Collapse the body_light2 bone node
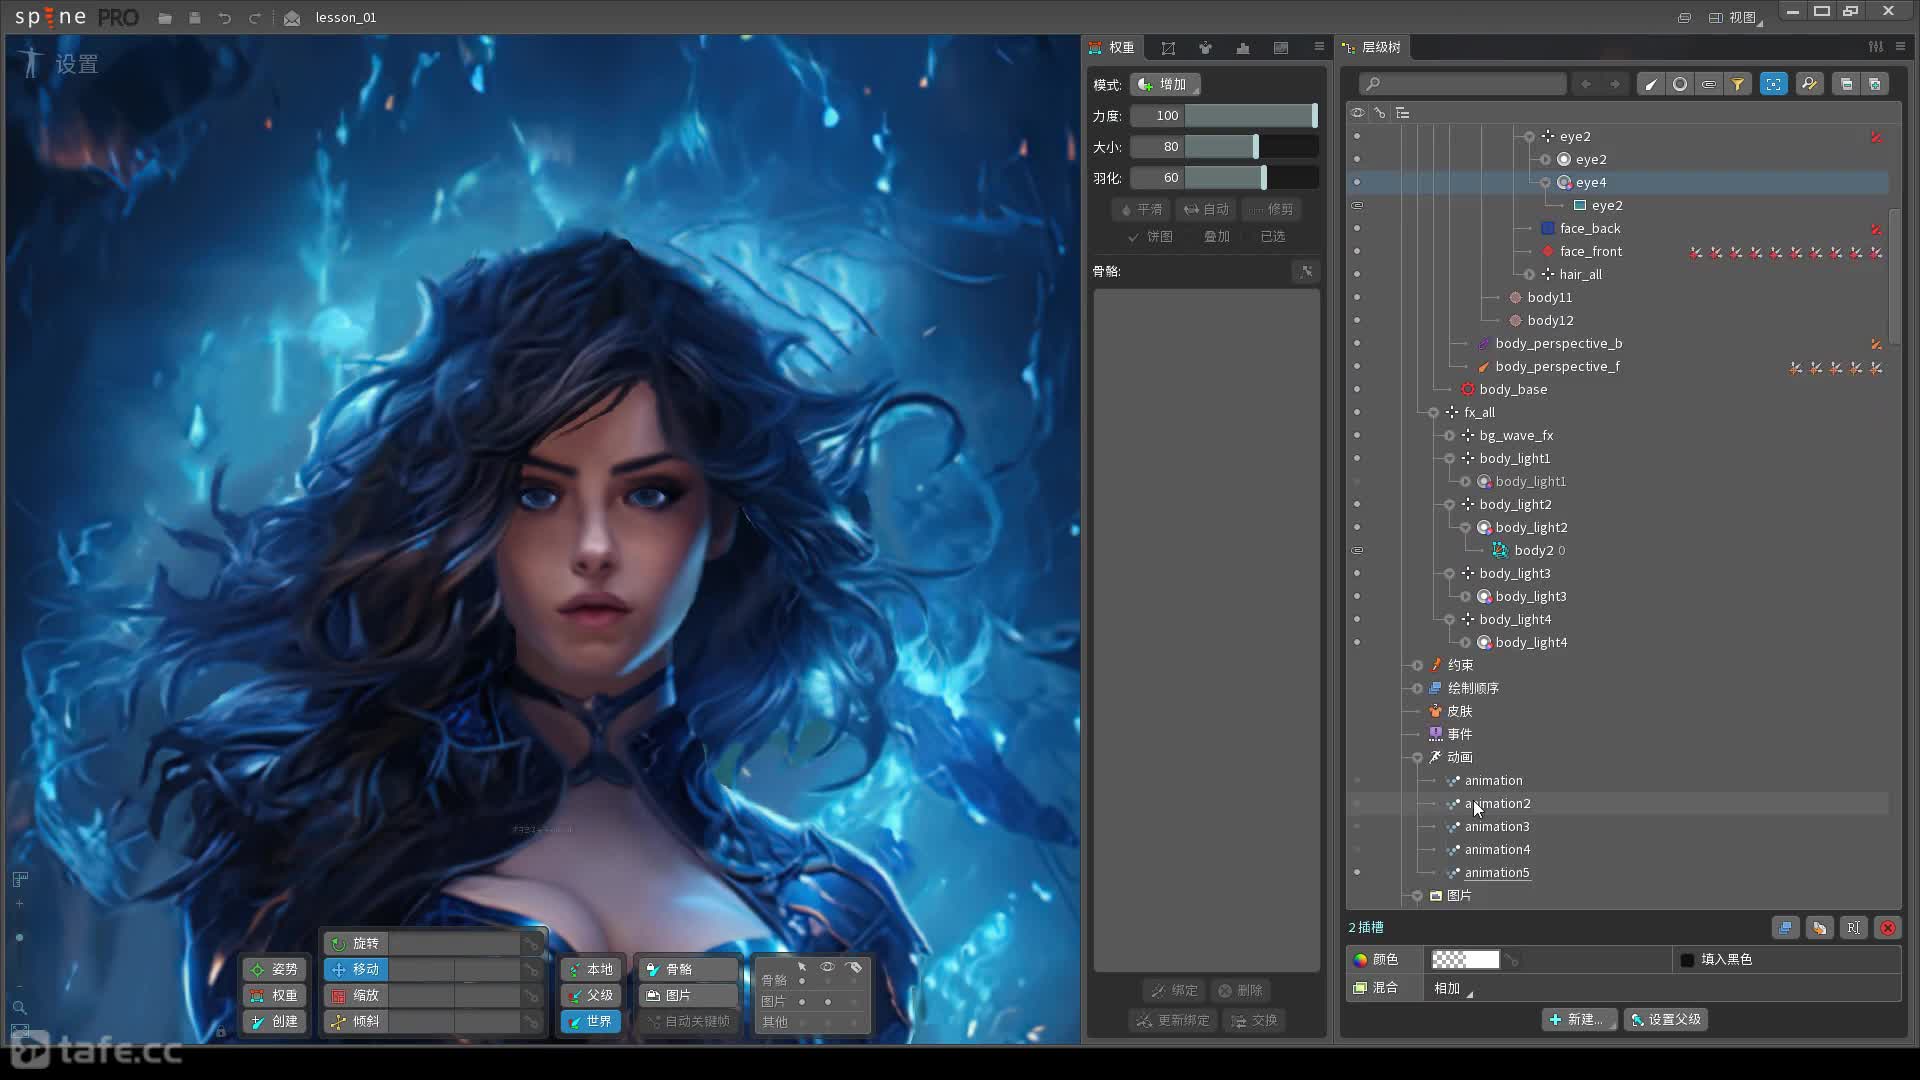1920x1080 pixels. point(1449,505)
